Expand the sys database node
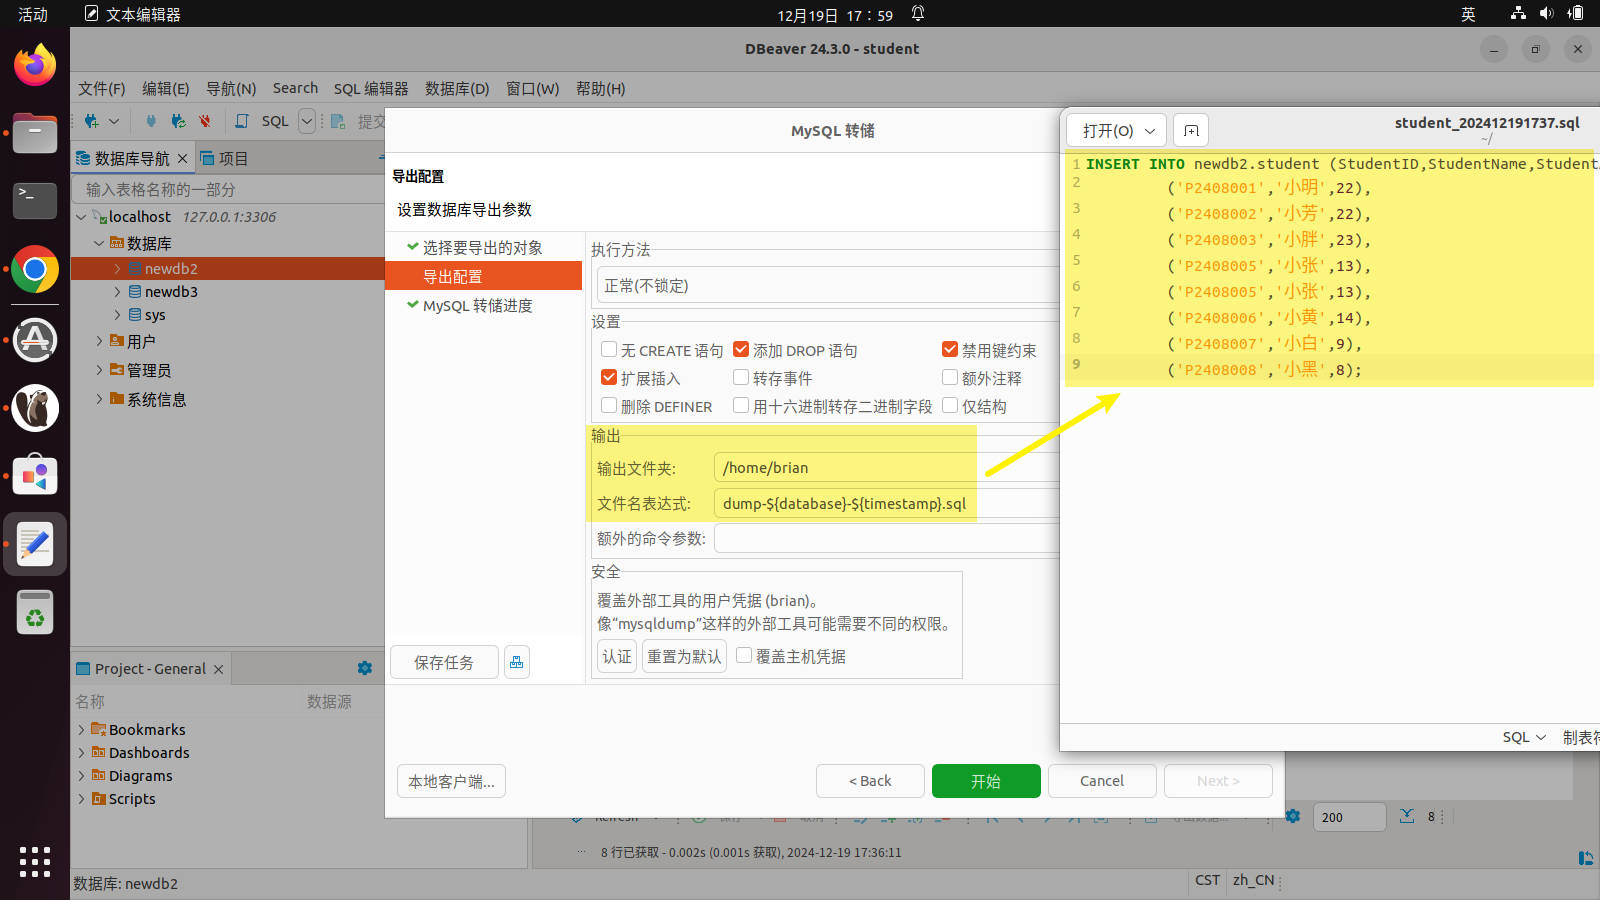This screenshot has height=900, width=1600. pos(117,315)
